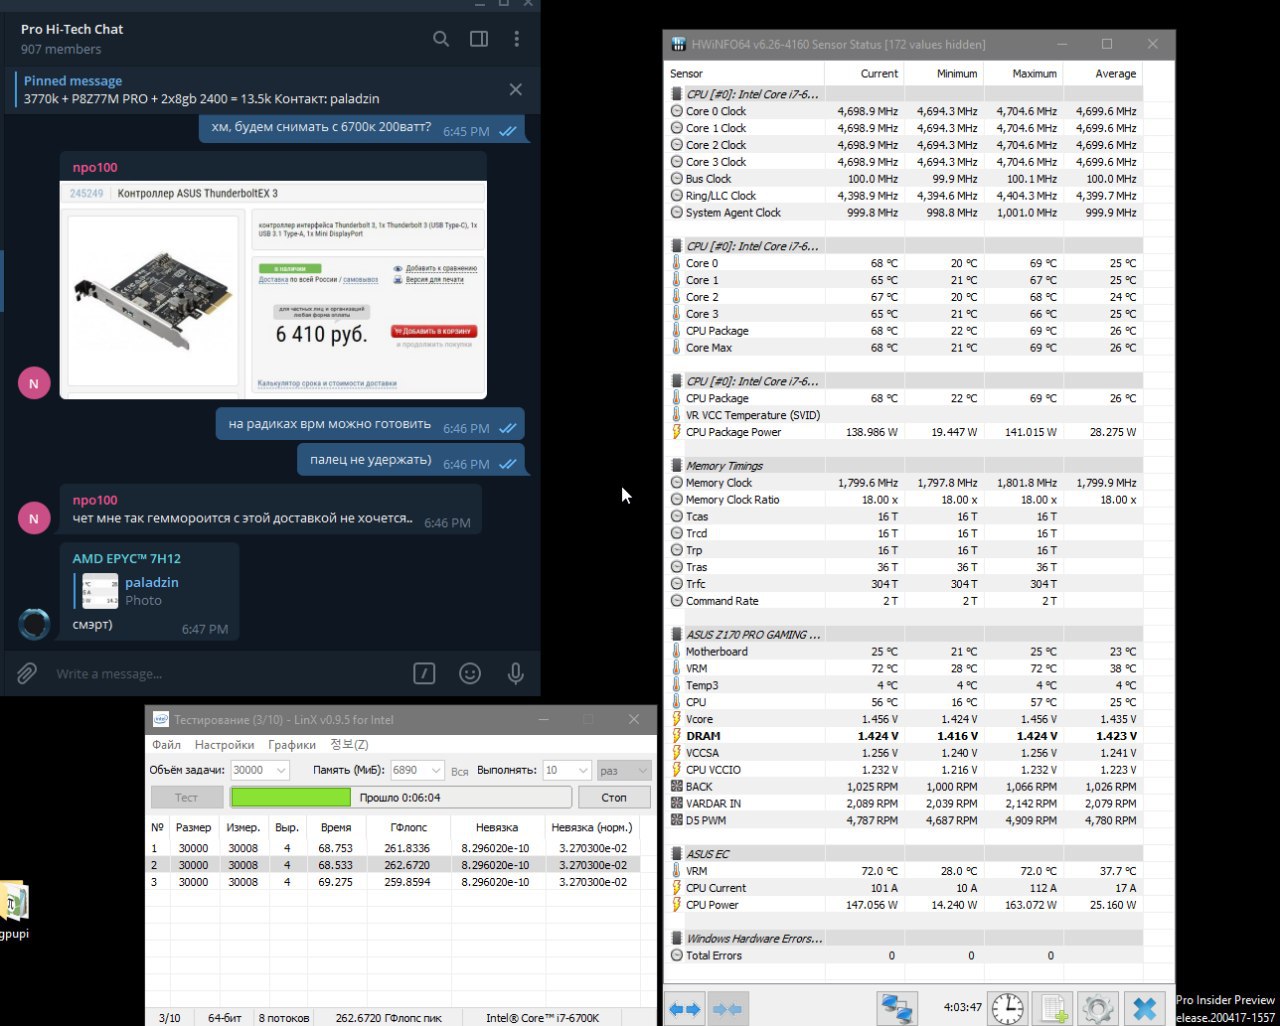Select the VARDAR IN fan row
Image resolution: width=1280 pixels, height=1026 pixels.
(905, 803)
